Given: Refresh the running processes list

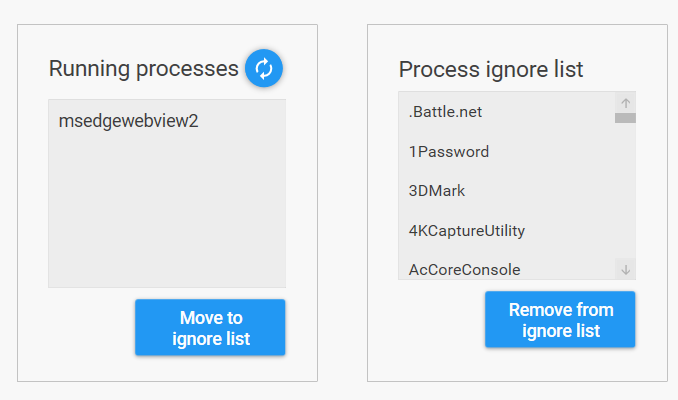Looking at the screenshot, I should (264, 69).
